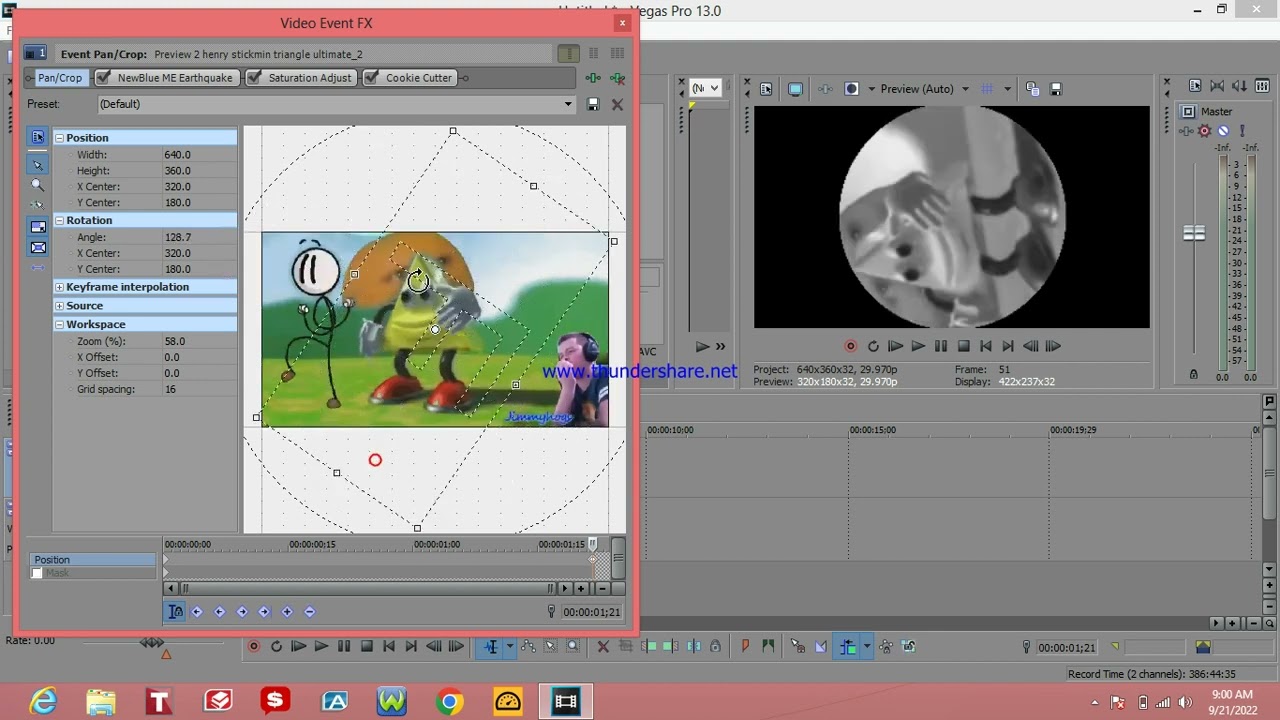This screenshot has height=720, width=1280.
Task: Open the NewBlue ME Earthquake tab
Action: pyautogui.click(x=175, y=78)
